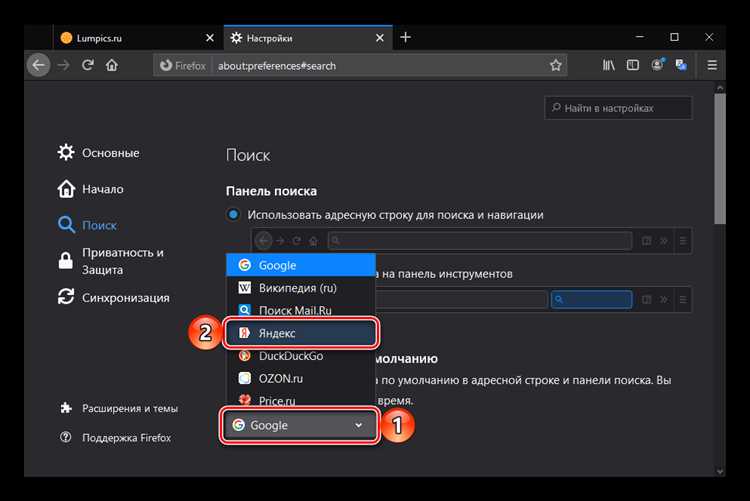The image size is (750, 501).
Task: Open the home page via house icon
Action: tap(112, 65)
